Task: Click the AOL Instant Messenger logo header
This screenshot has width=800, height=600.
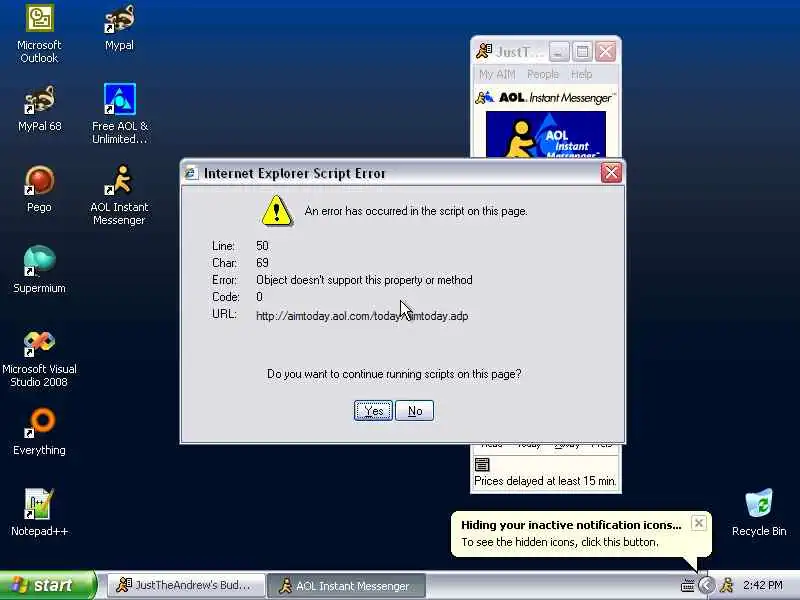Action: point(546,97)
